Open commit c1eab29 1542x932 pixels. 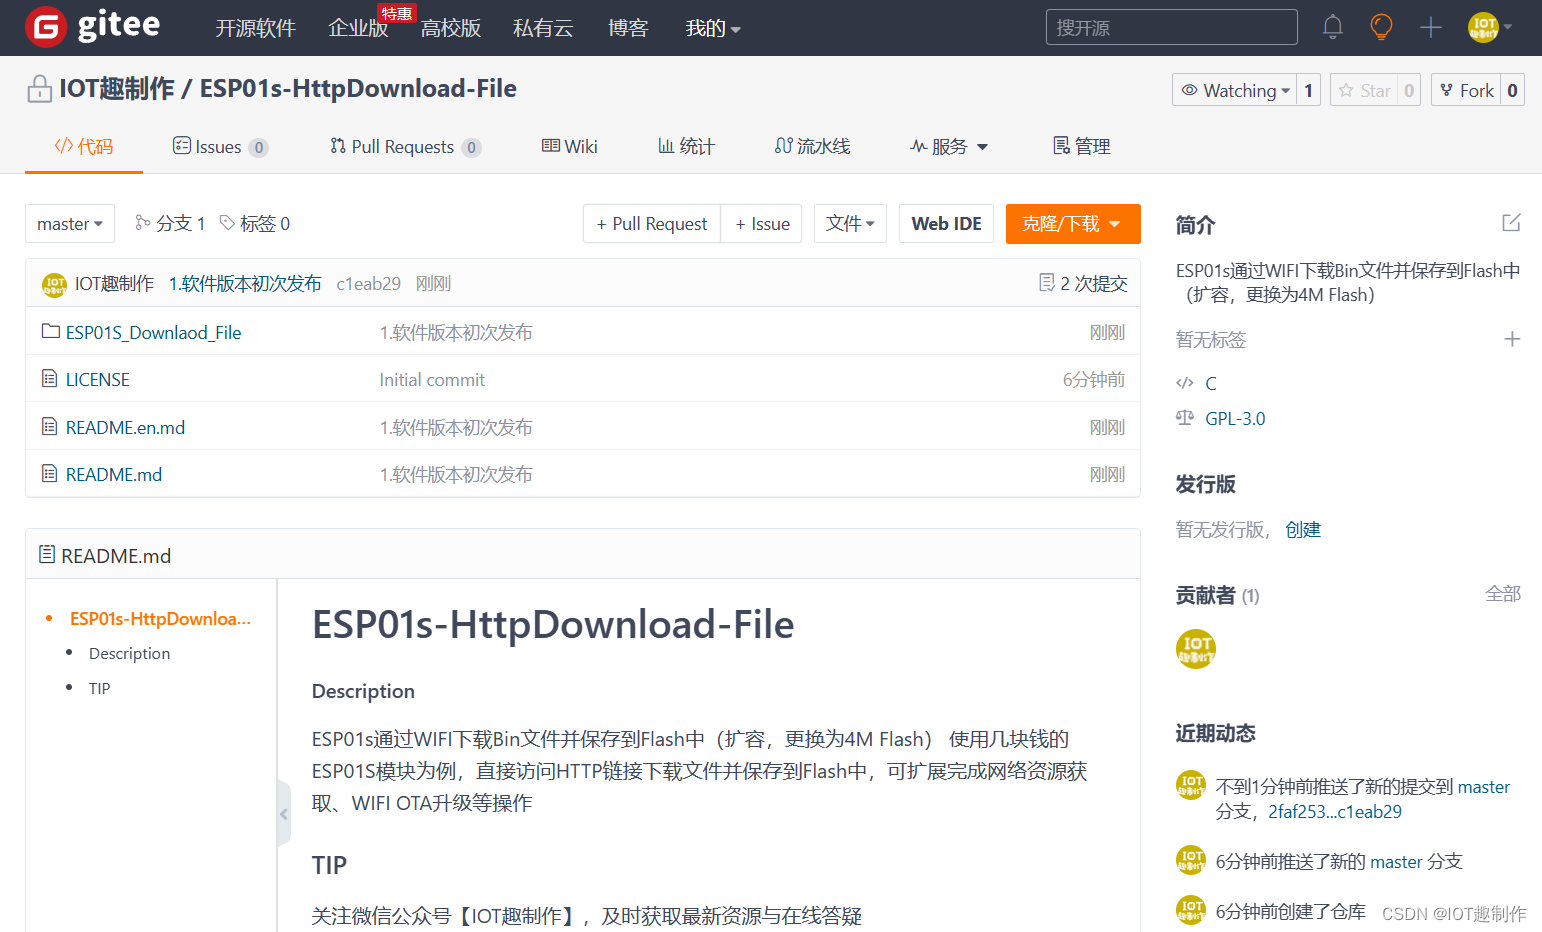coord(368,284)
